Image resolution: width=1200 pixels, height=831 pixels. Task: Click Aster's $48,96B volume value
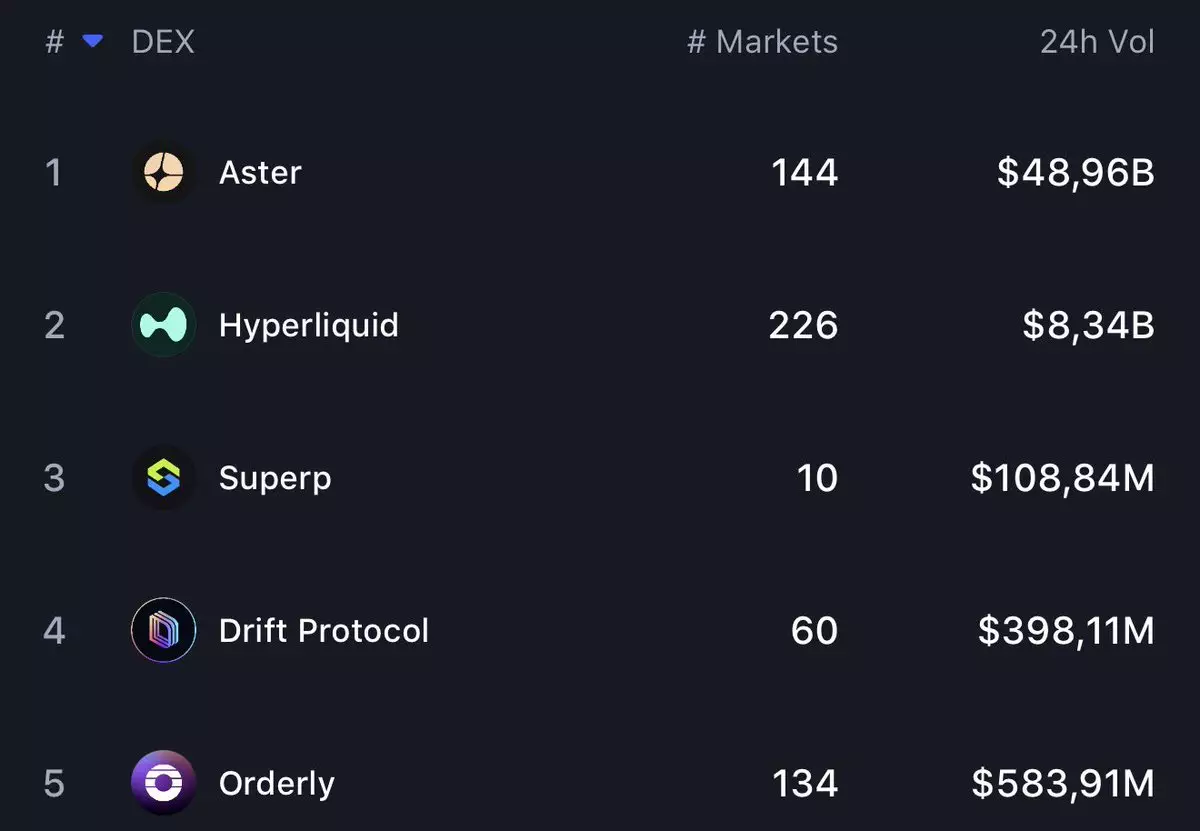1075,173
